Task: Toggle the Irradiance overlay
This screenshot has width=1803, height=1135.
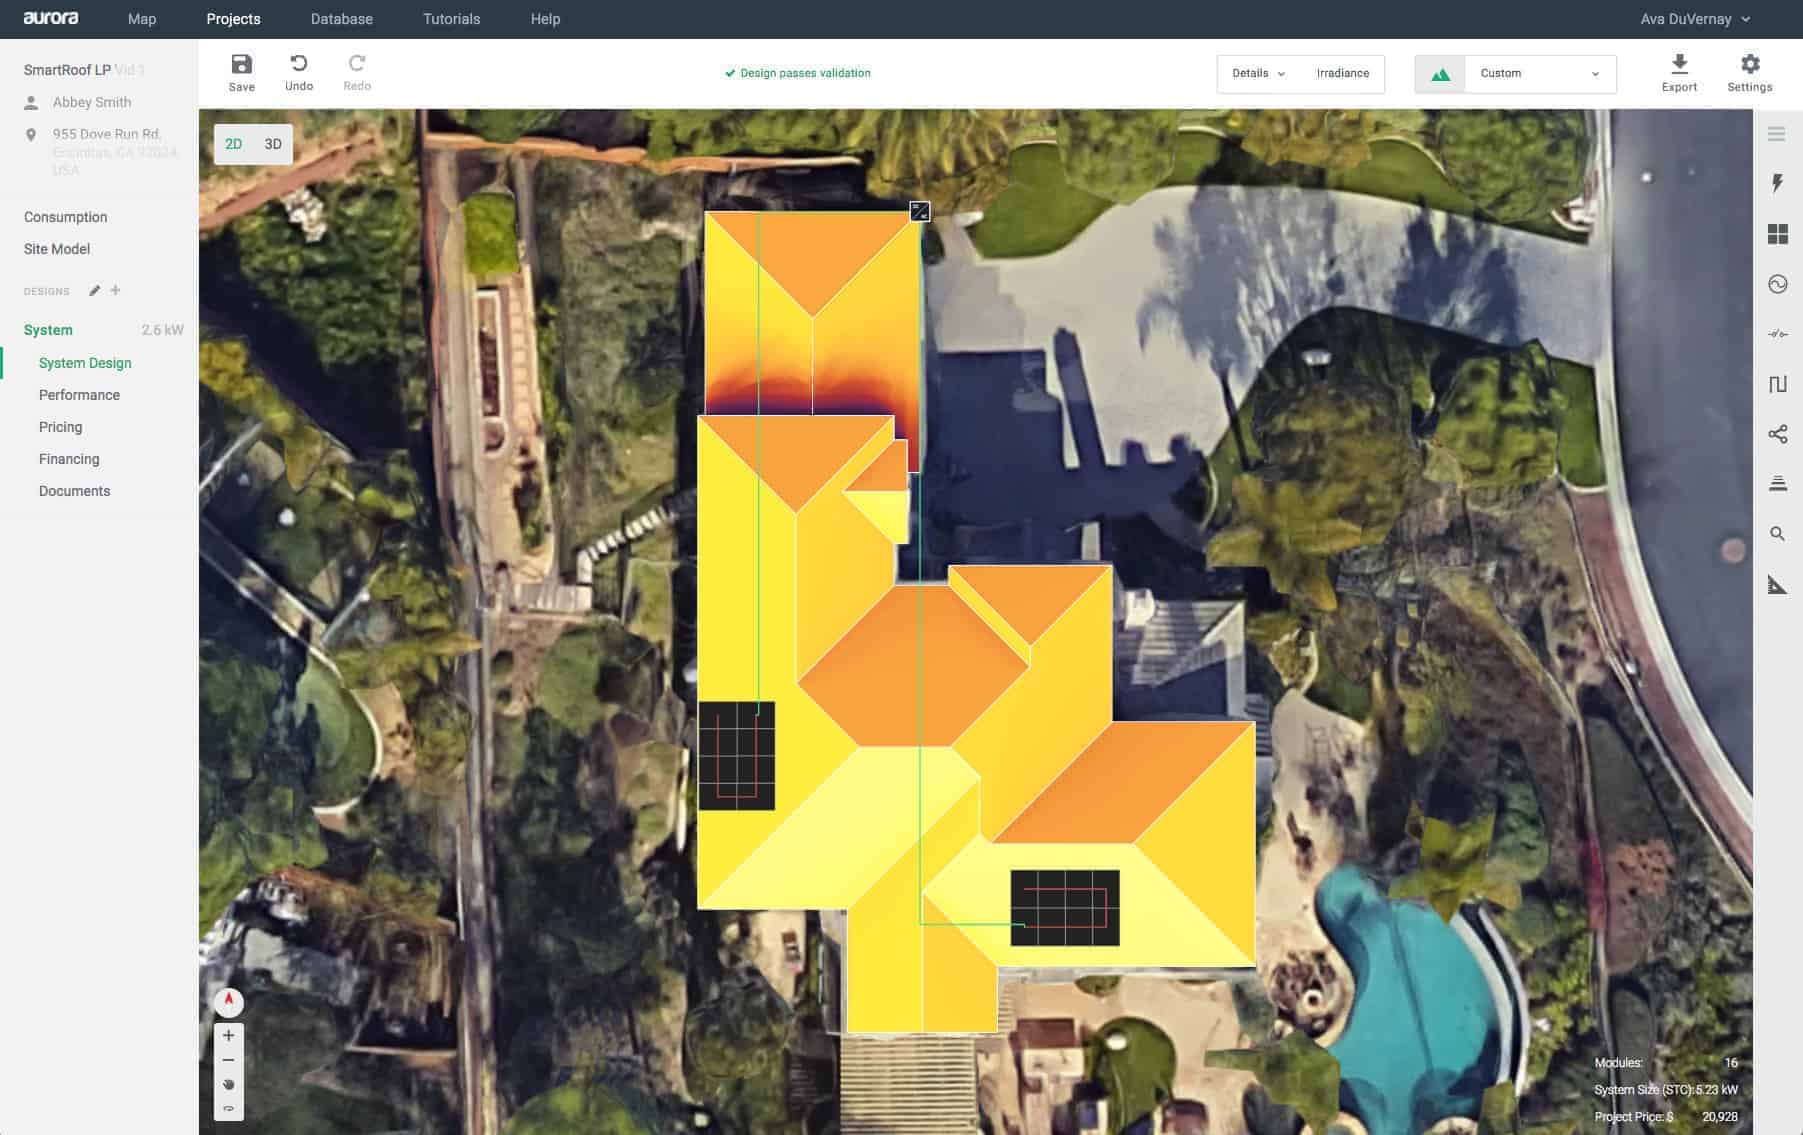Action: (1342, 74)
